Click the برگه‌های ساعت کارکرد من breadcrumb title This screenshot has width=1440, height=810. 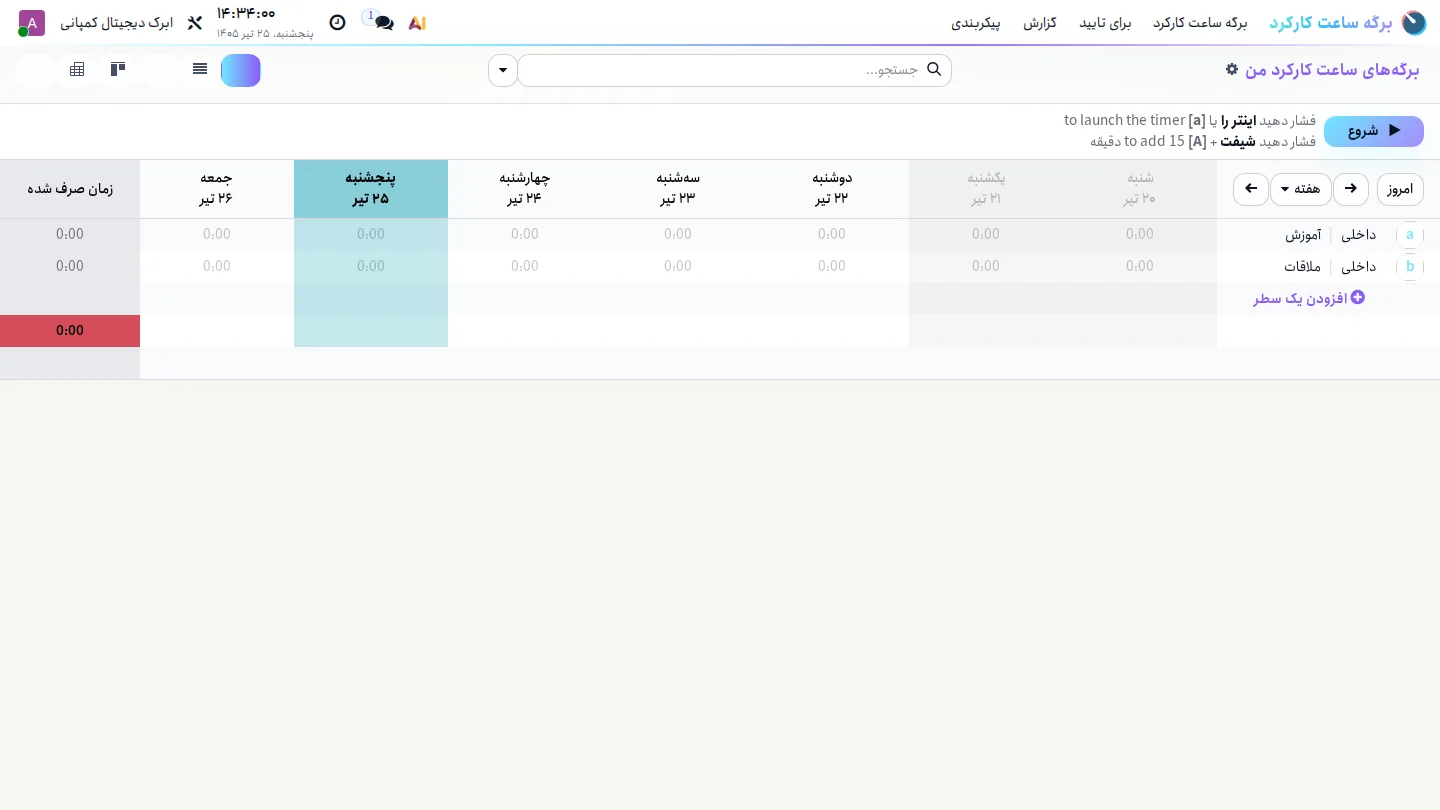point(1332,70)
